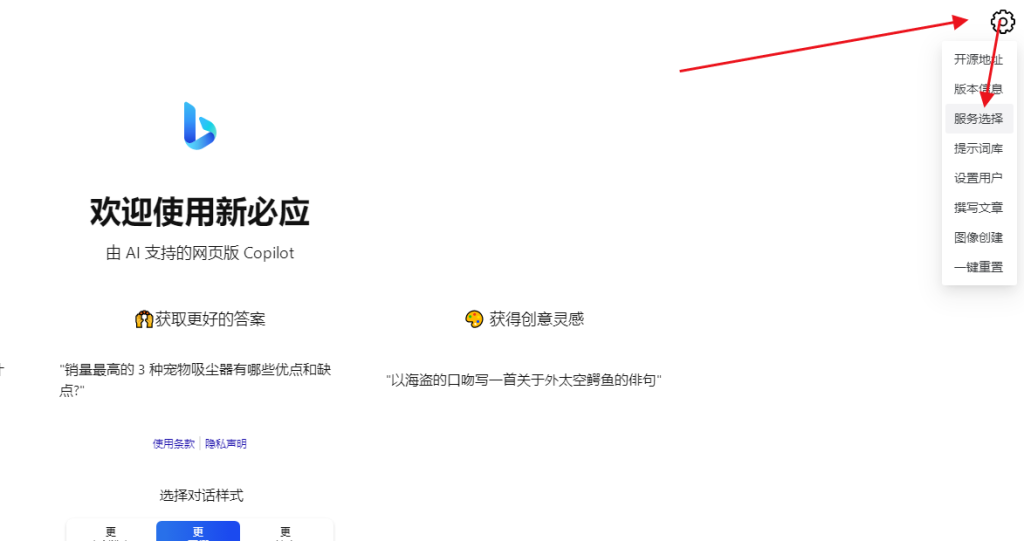The image size is (1024, 541).
Task: Open the settings gear icon
Action: 1002,22
